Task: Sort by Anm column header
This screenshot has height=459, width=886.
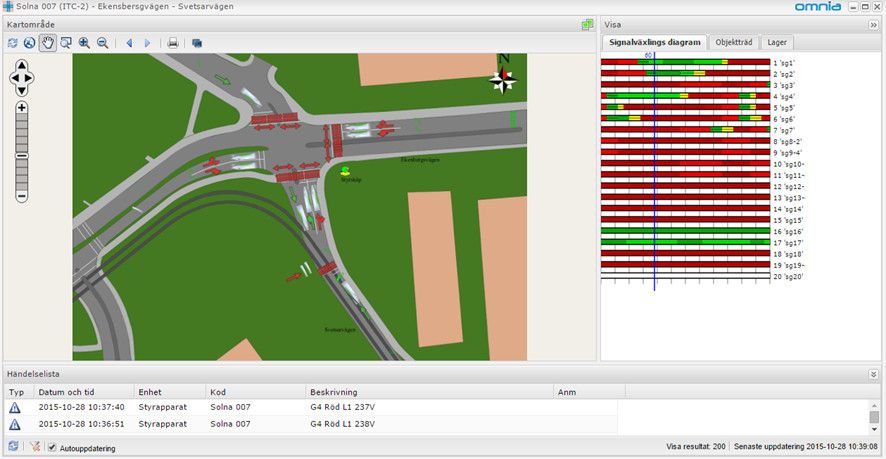Action: pyautogui.click(x=589, y=392)
